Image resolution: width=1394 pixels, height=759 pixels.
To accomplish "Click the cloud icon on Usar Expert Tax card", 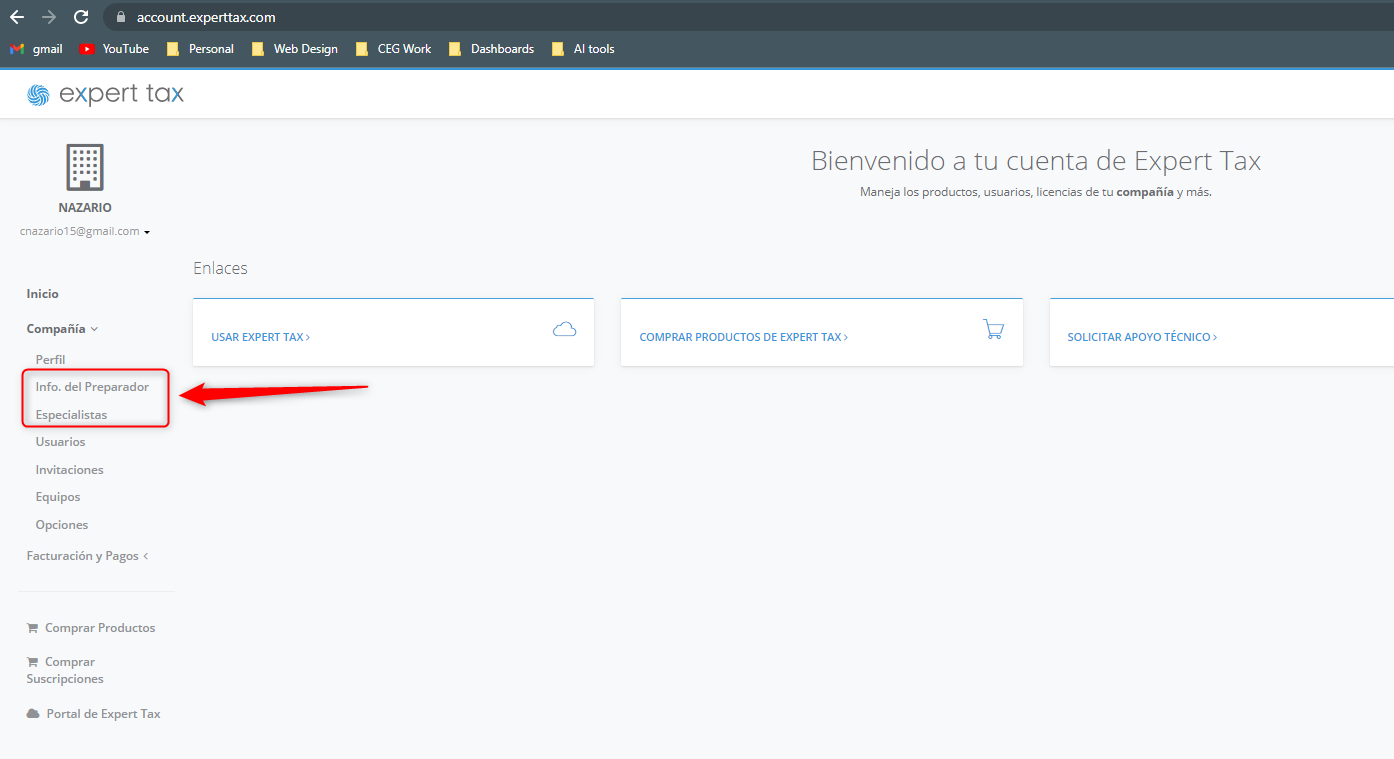I will click(564, 329).
